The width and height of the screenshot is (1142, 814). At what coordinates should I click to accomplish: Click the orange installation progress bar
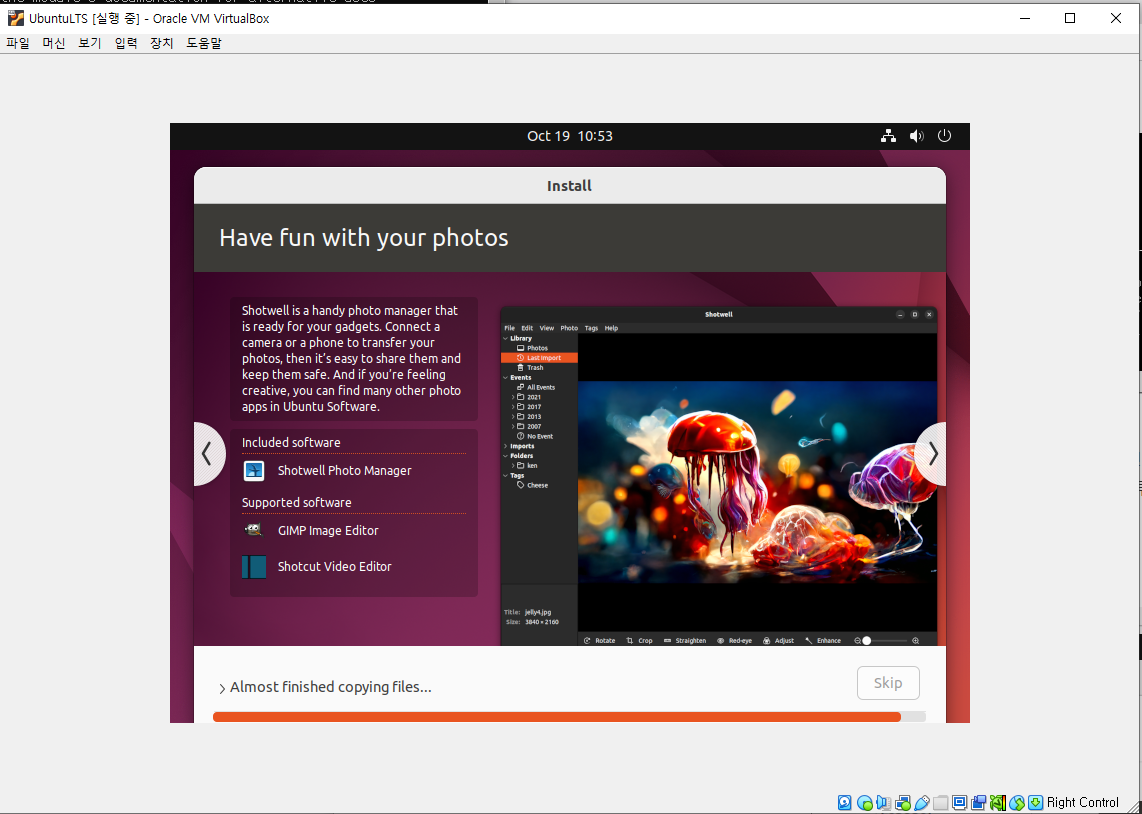pos(557,716)
